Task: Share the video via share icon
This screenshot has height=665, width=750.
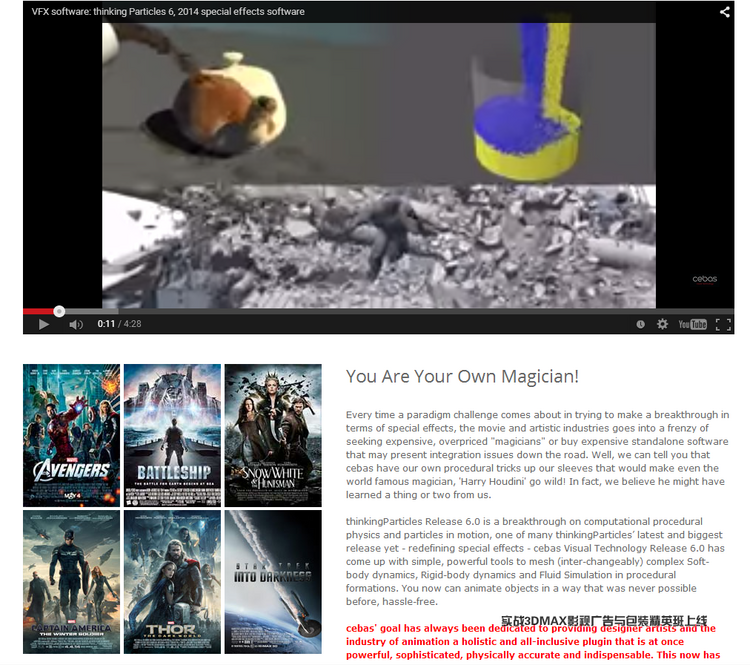Action: click(725, 11)
